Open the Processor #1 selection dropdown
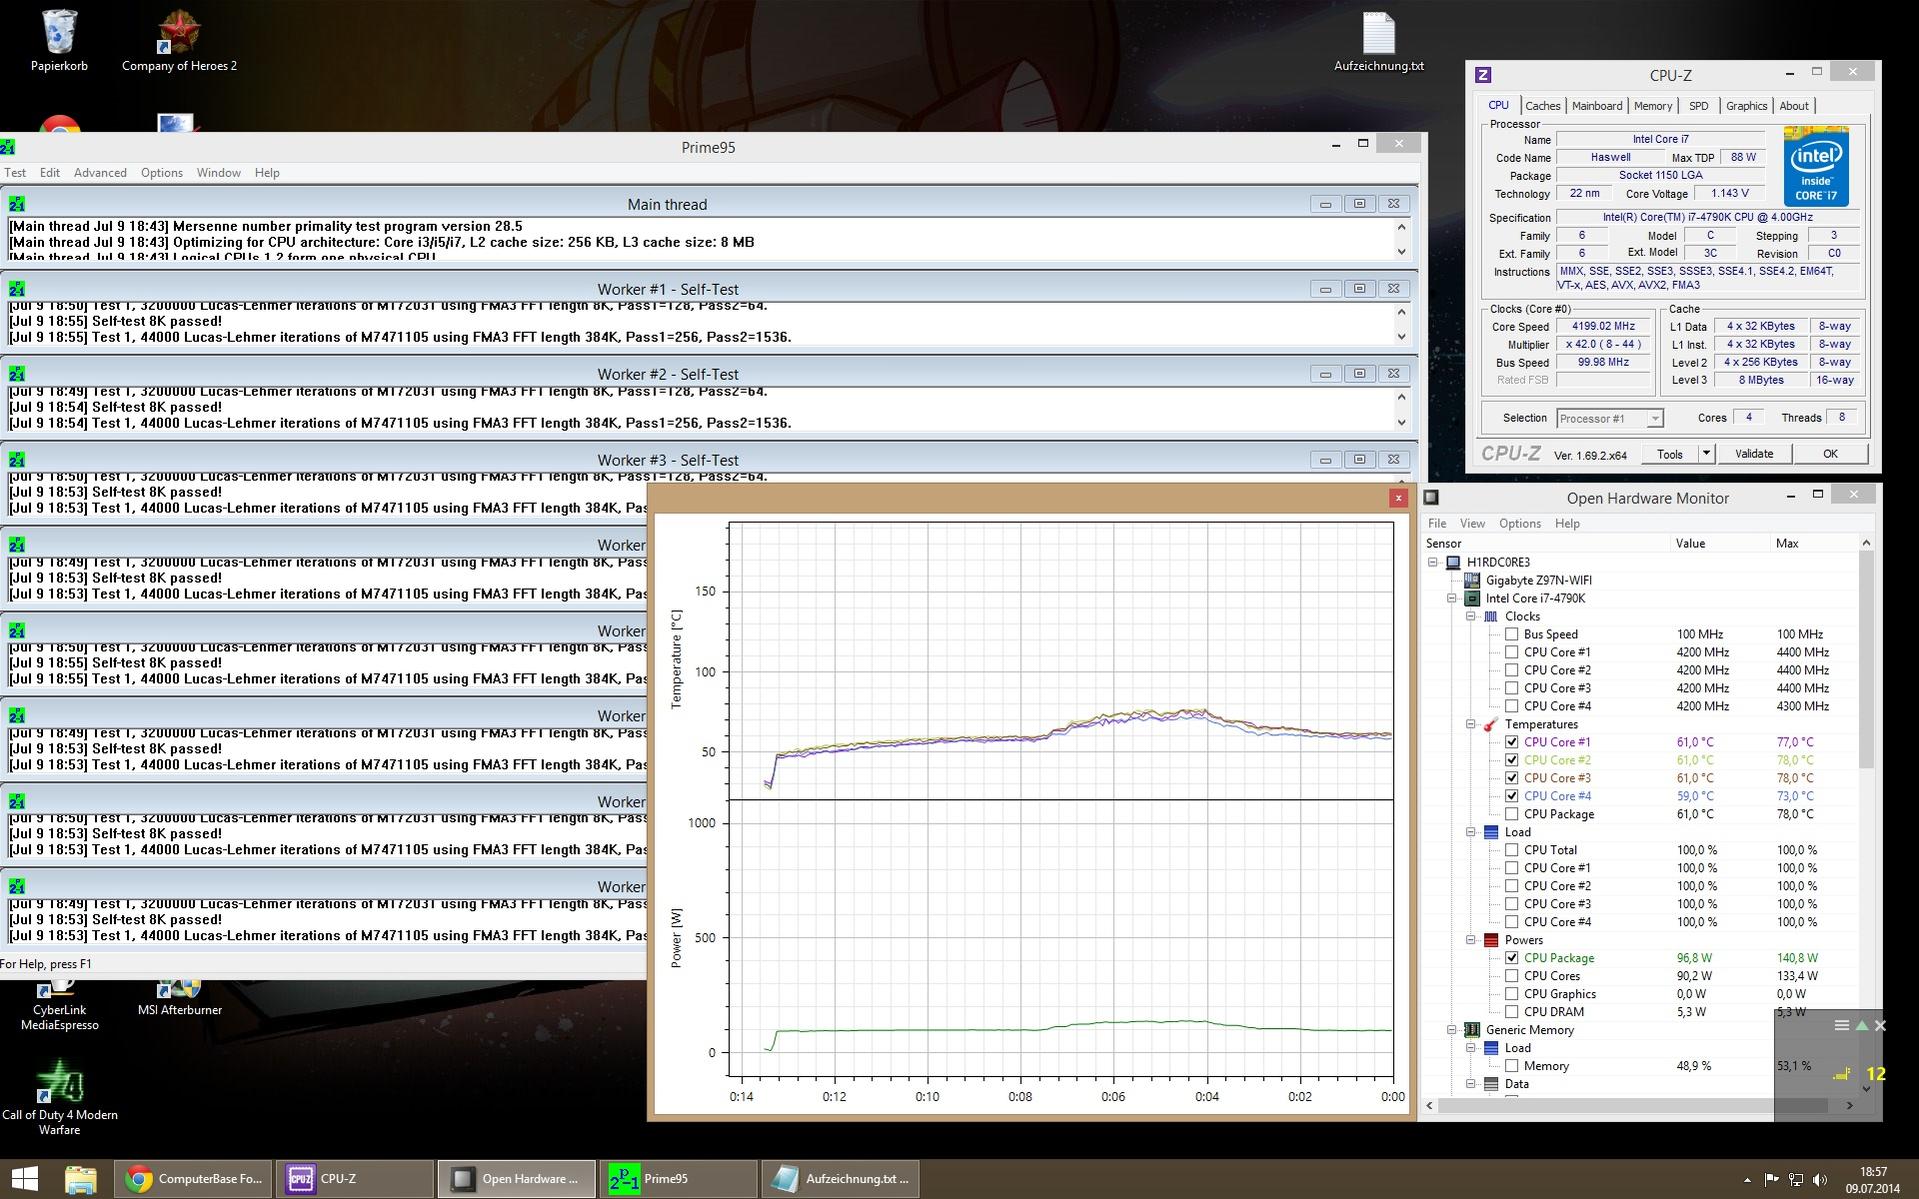Screen dimensions: 1919x1199 coord(1609,418)
